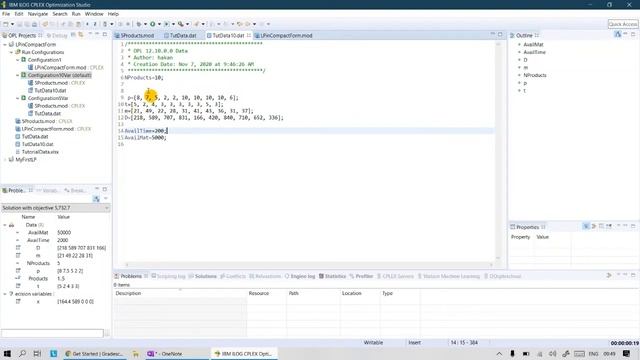Click the notification center icon
This screenshot has height=360, width=640.
point(626,353)
